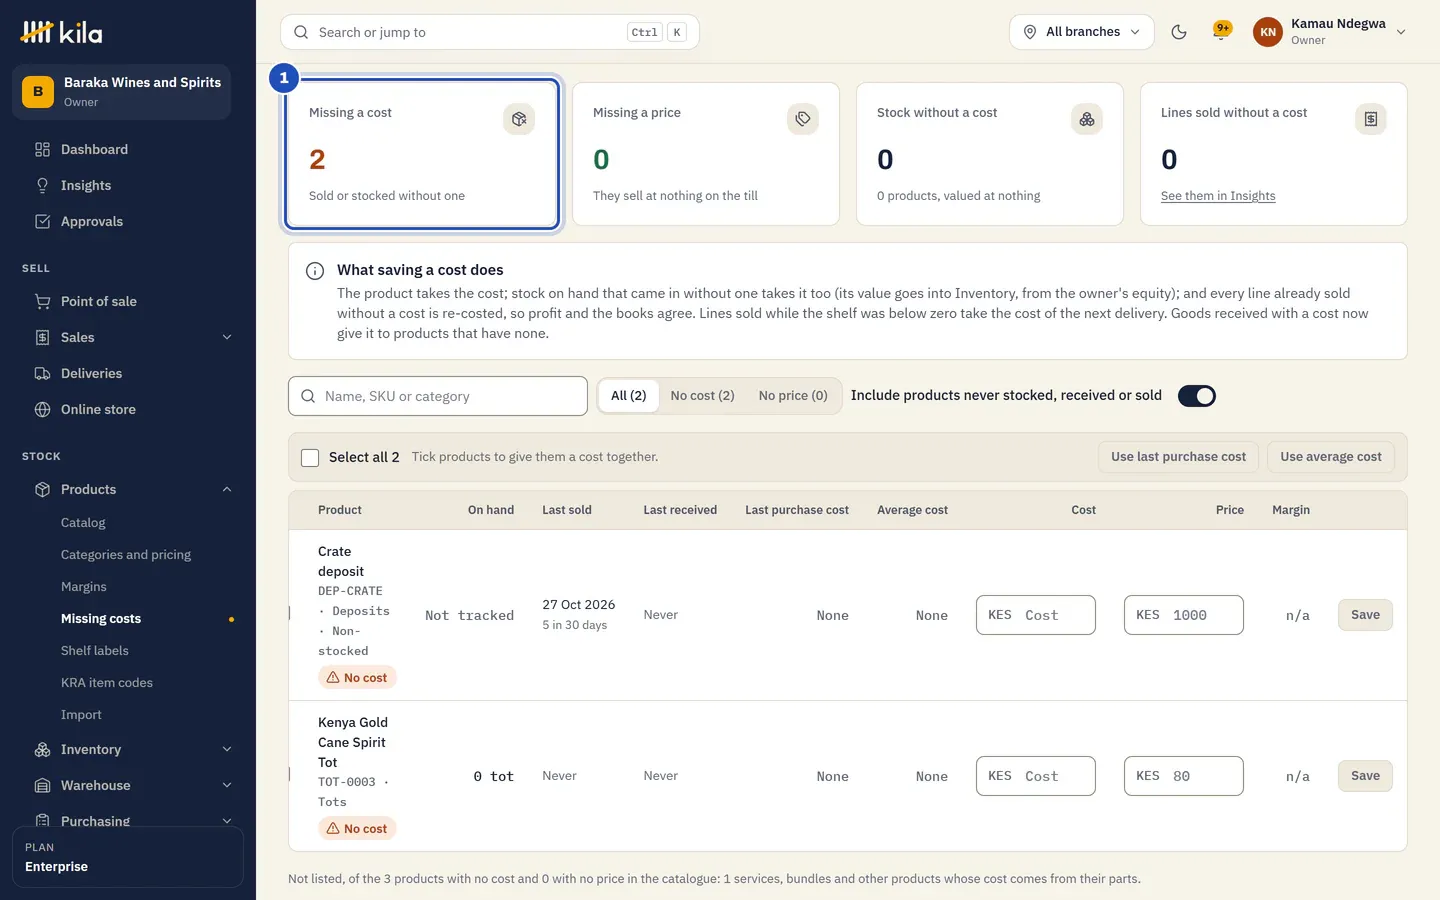
Task: Open Categories and pricing page
Action: (126, 555)
